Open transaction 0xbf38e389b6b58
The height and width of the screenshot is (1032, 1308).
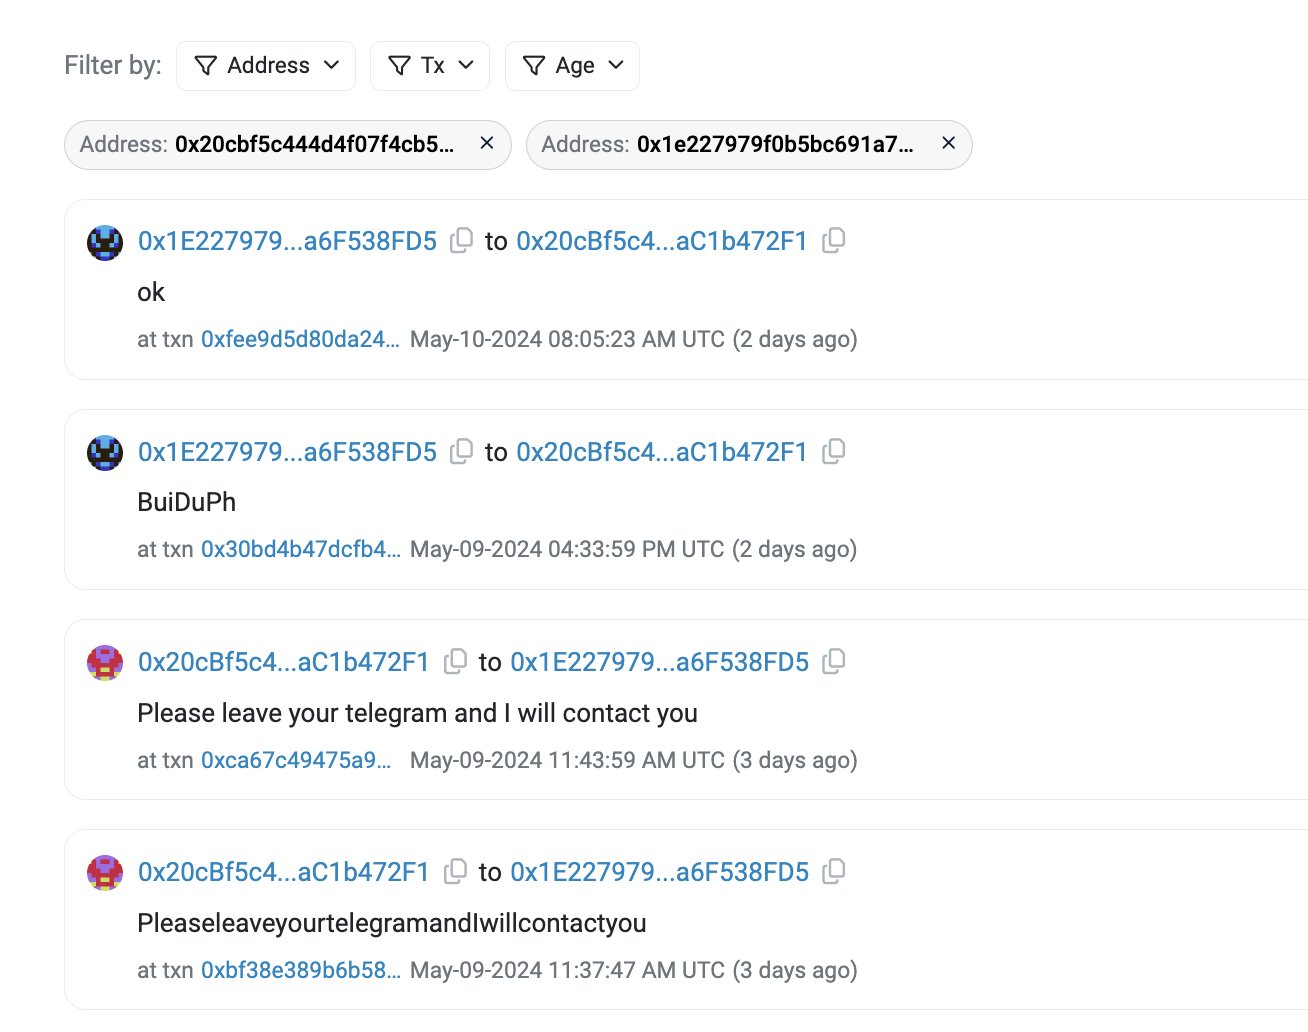pos(300,970)
